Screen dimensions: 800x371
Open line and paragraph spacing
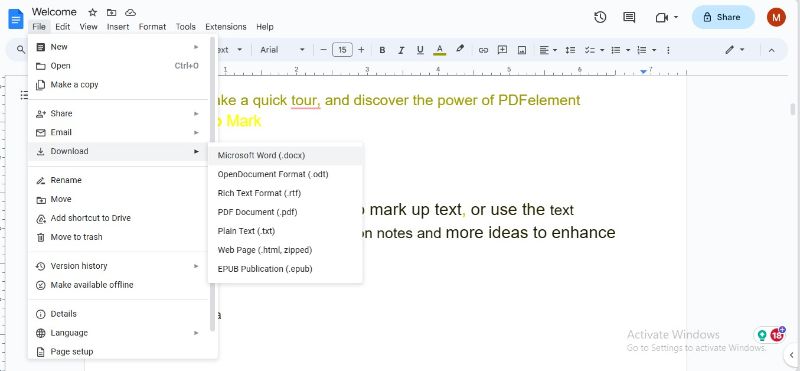click(570, 50)
